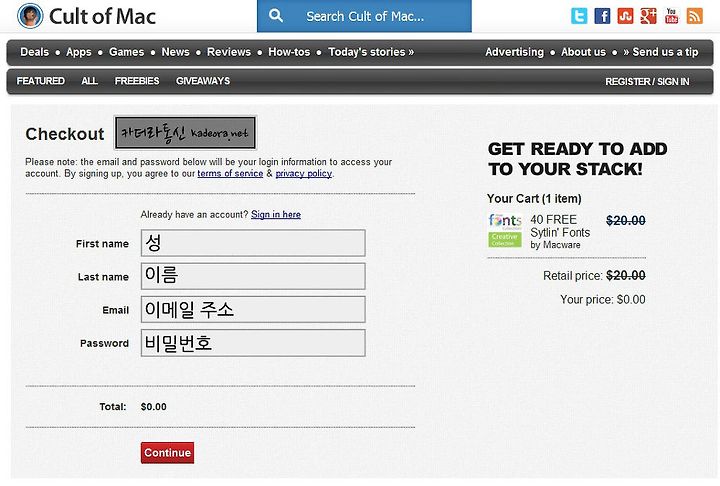The height and width of the screenshot is (486, 720).
Task: Open the privacy policy link
Action: coord(304,174)
